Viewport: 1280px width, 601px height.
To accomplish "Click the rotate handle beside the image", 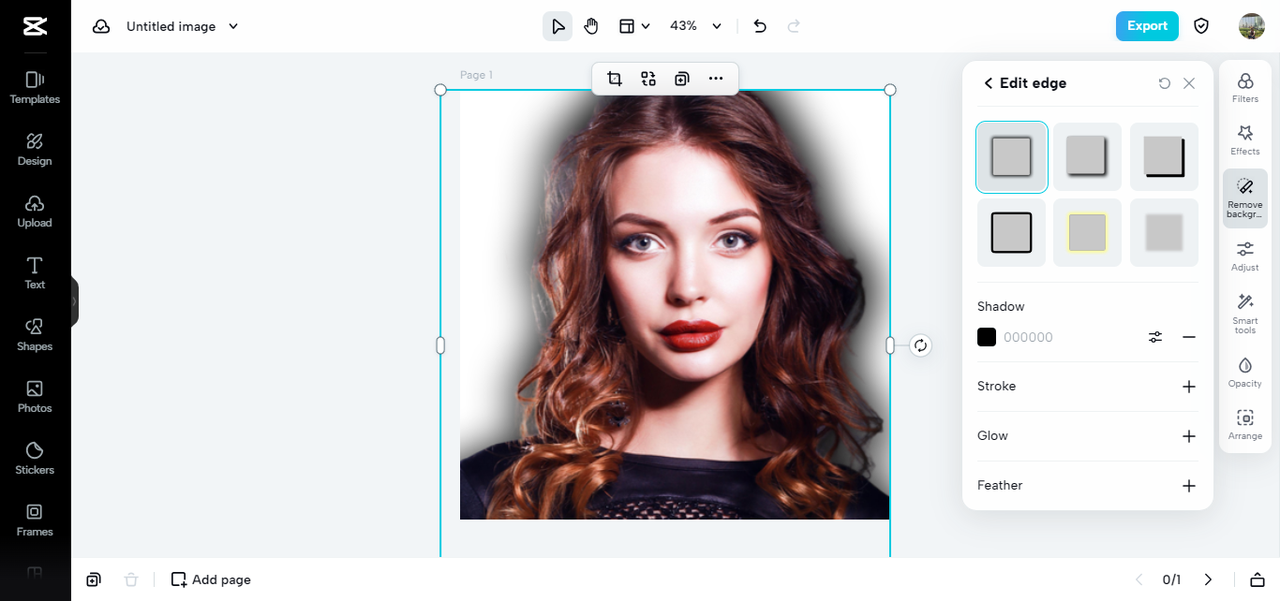I will coord(921,345).
